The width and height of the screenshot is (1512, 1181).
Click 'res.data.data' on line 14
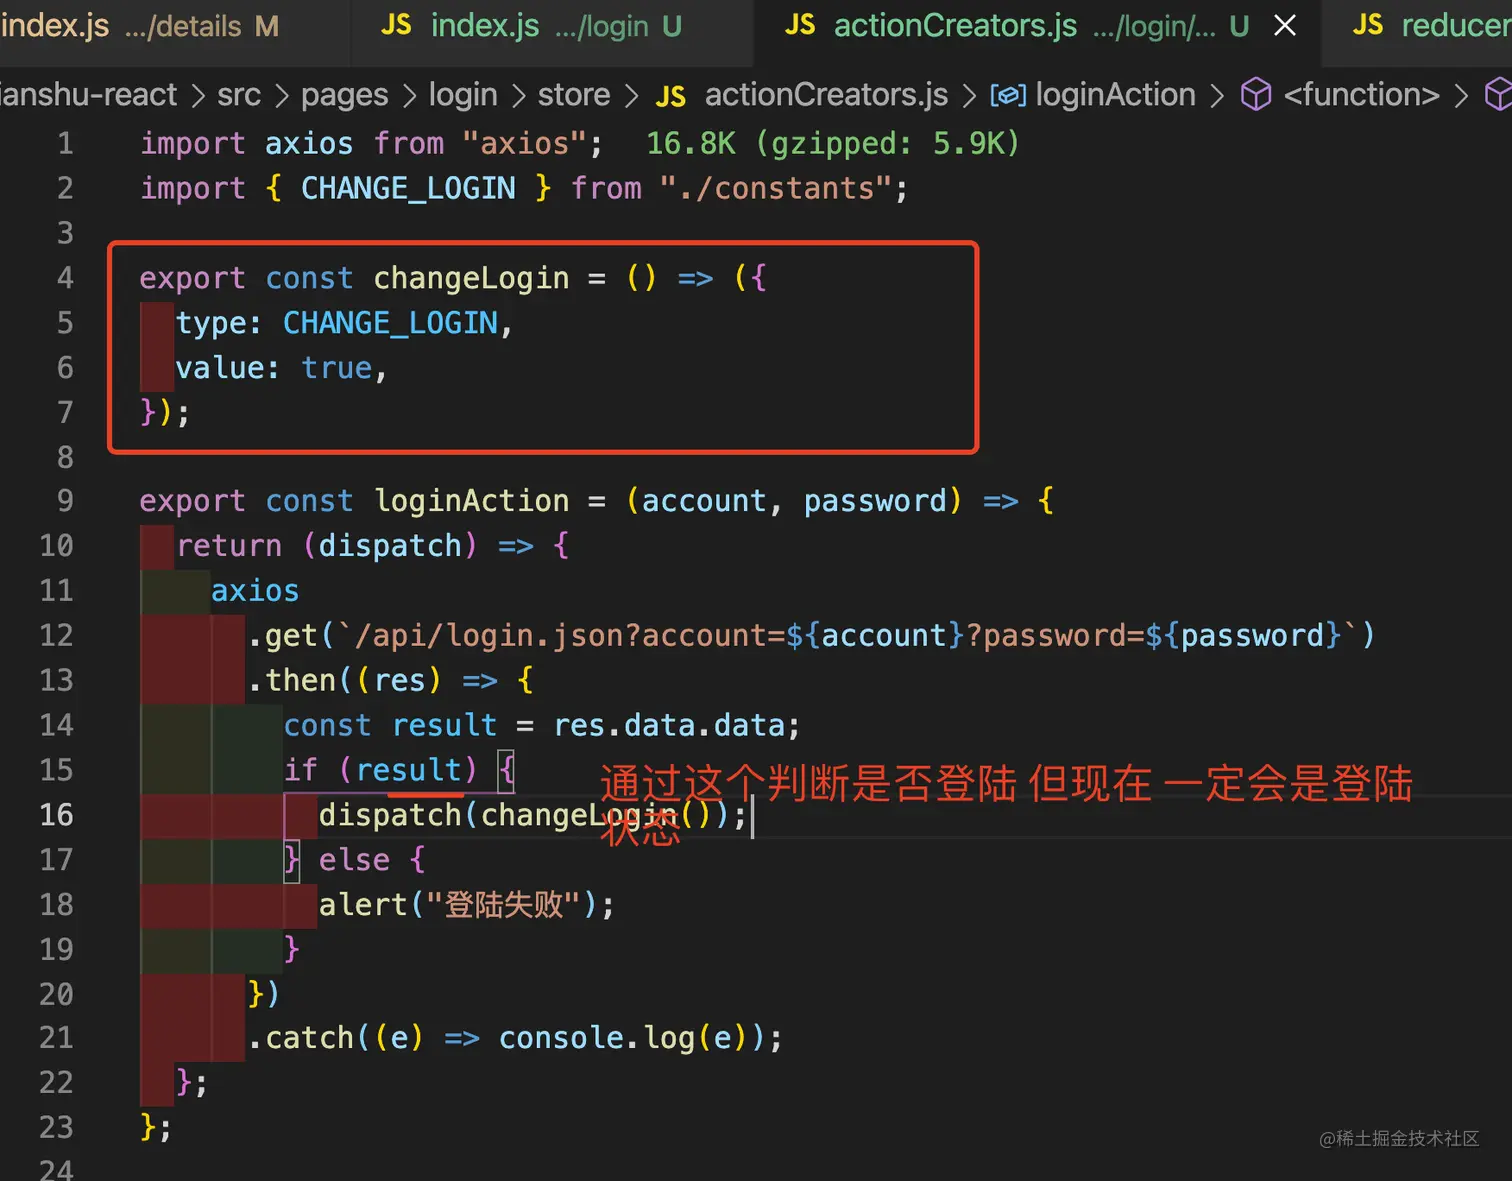[669, 726]
